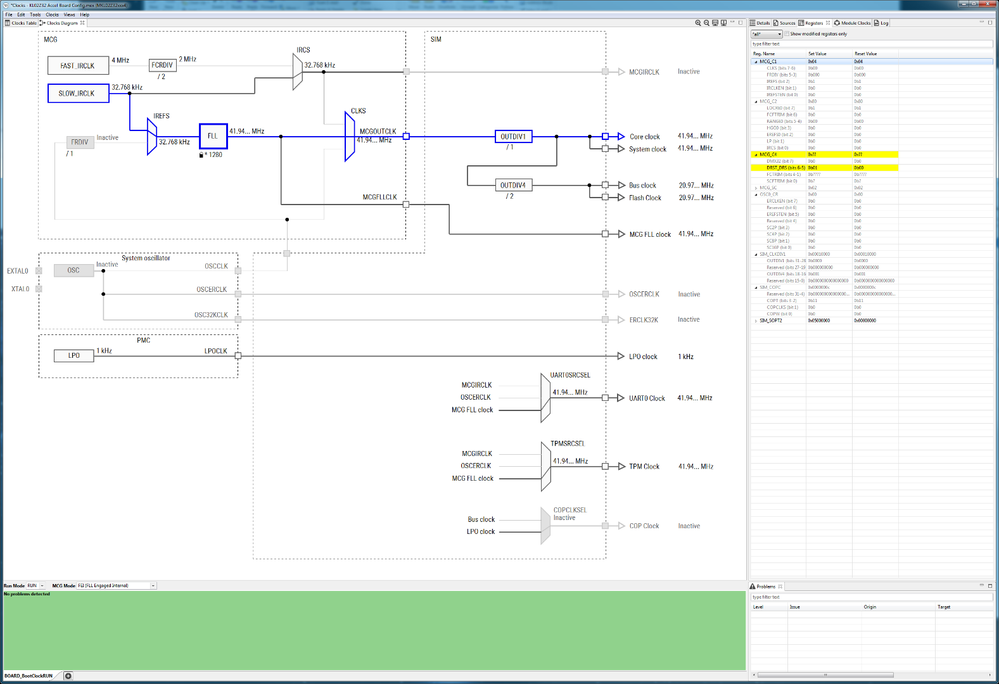Switch to the Module Clocks tab
This screenshot has width=999, height=684.
tap(852, 23)
